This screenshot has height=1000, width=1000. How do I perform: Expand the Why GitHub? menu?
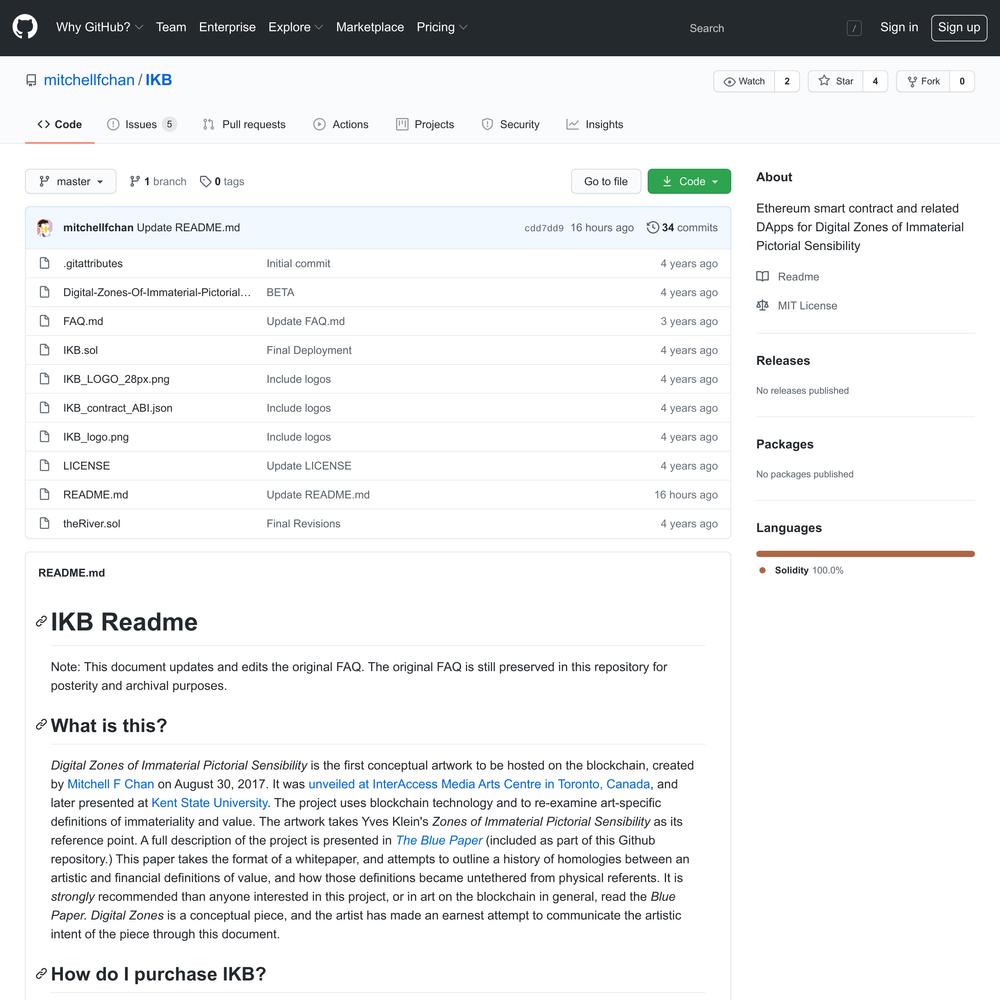pos(99,27)
